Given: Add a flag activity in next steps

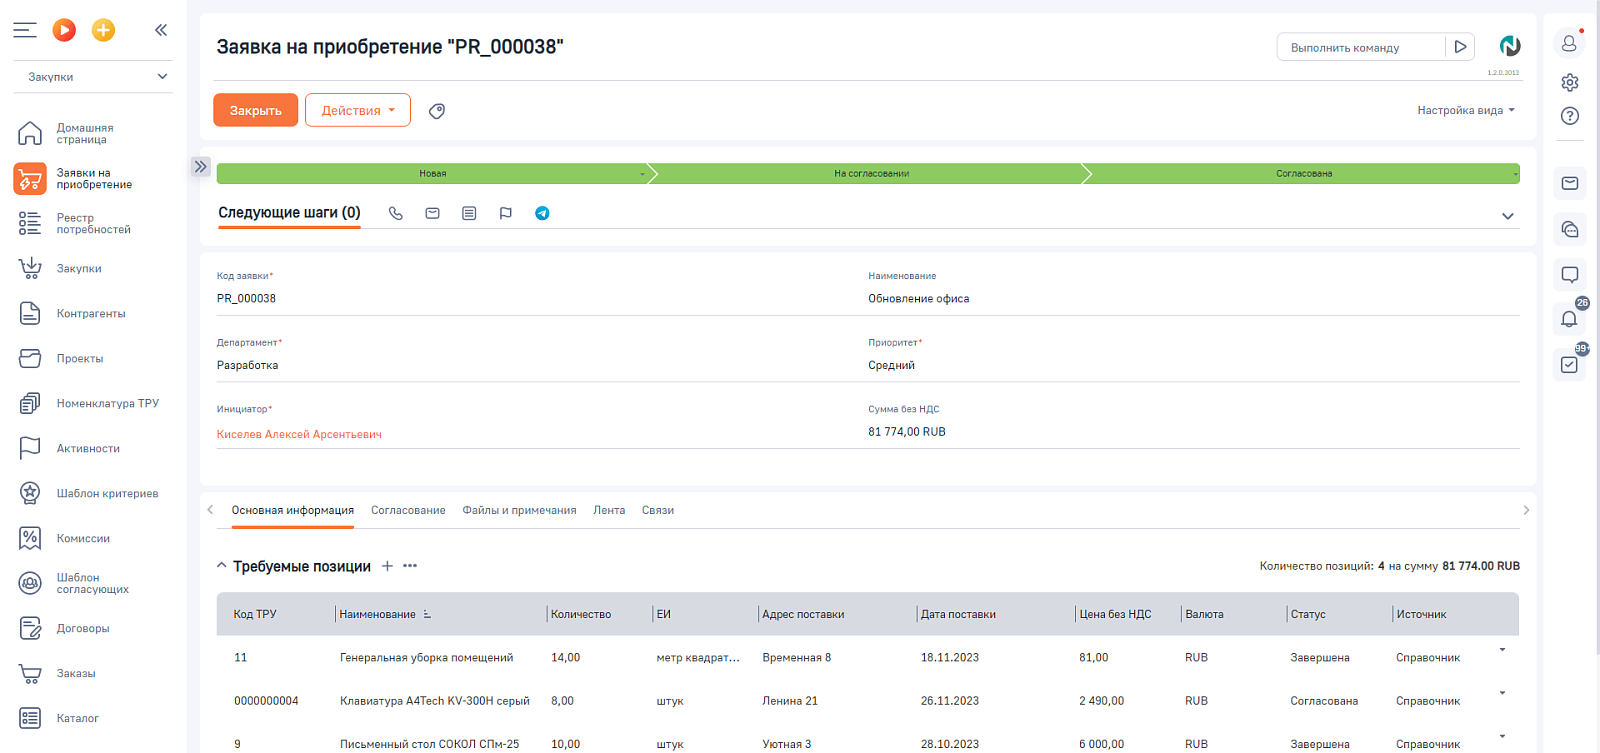Looking at the screenshot, I should click(506, 213).
